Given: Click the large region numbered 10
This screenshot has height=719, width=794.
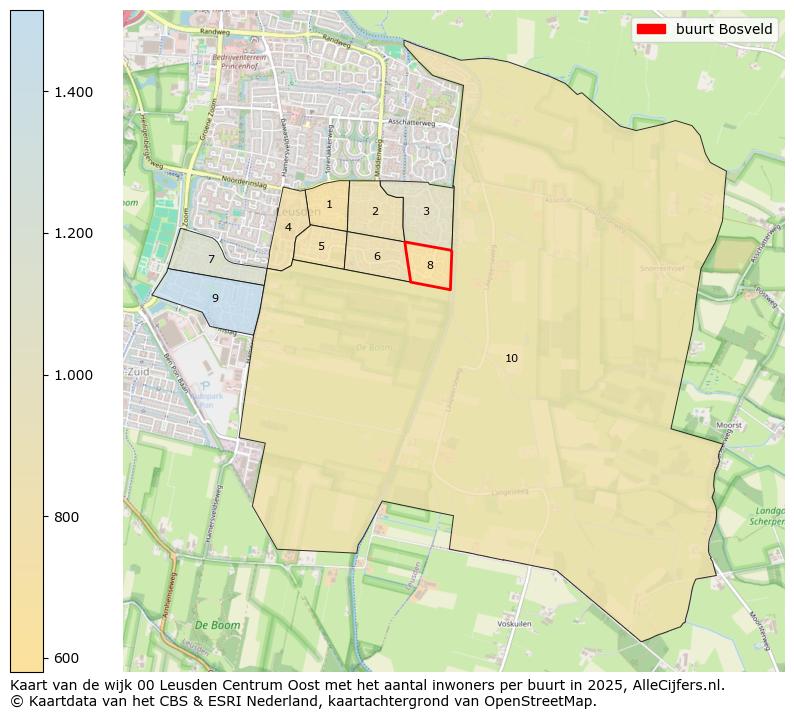Looking at the screenshot, I should (511, 358).
